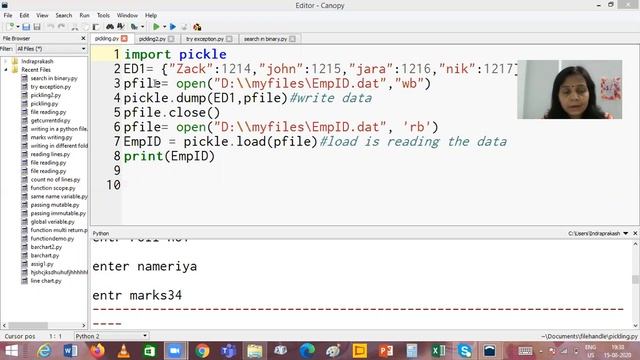Click the Find binoculars toolbar icon
This screenshot has height=360, width=640.
pyautogui.click(x=110, y=27)
